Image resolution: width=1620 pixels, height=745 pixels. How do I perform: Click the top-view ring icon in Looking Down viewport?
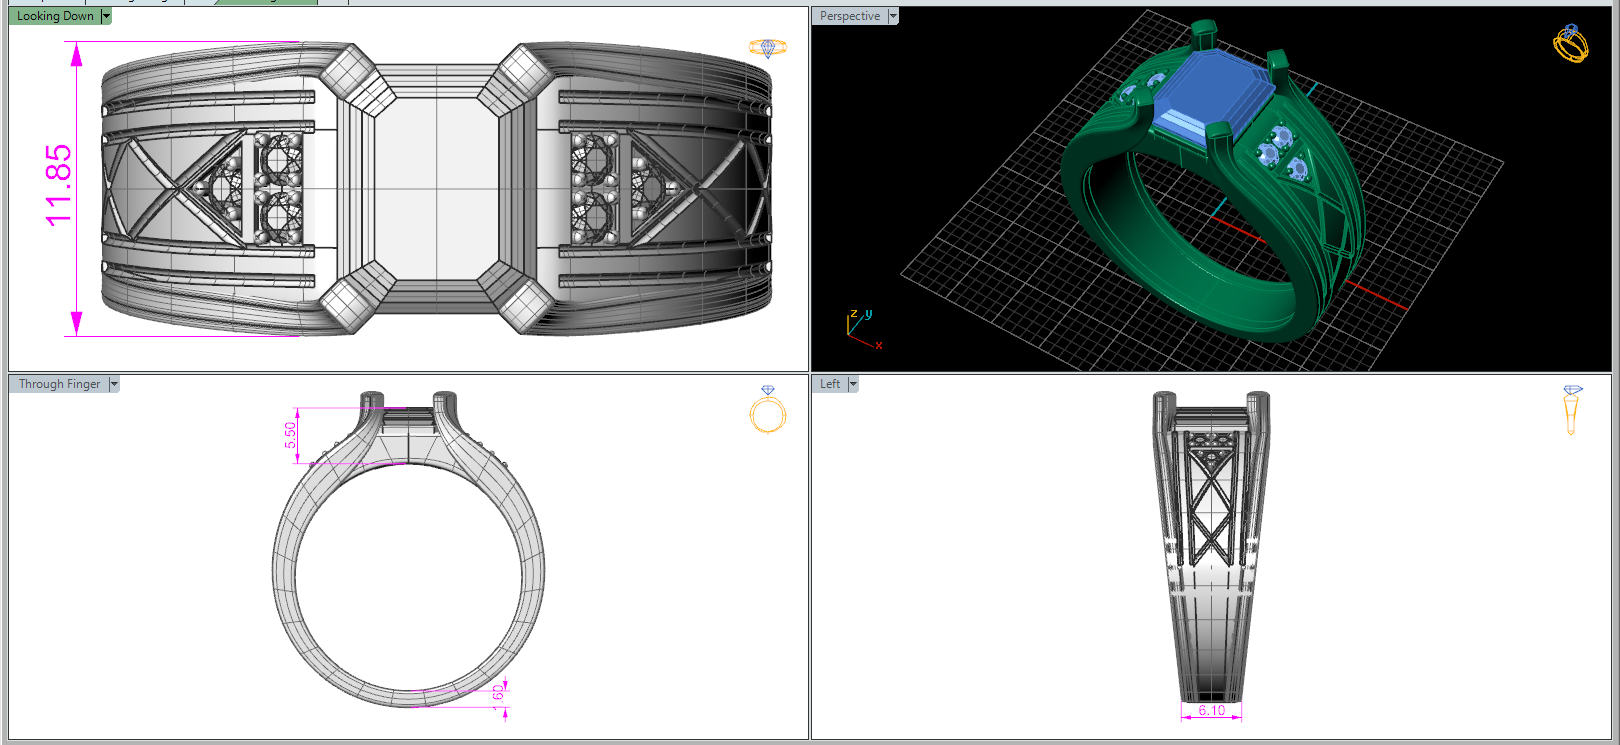[x=768, y=48]
